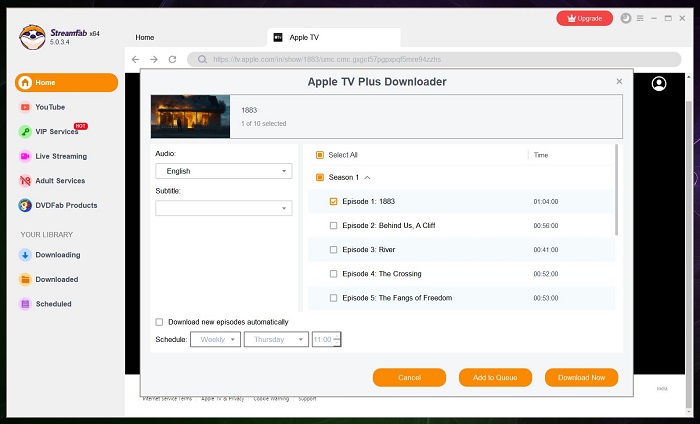
Task: Switch to the Home tab
Action: 145,37
